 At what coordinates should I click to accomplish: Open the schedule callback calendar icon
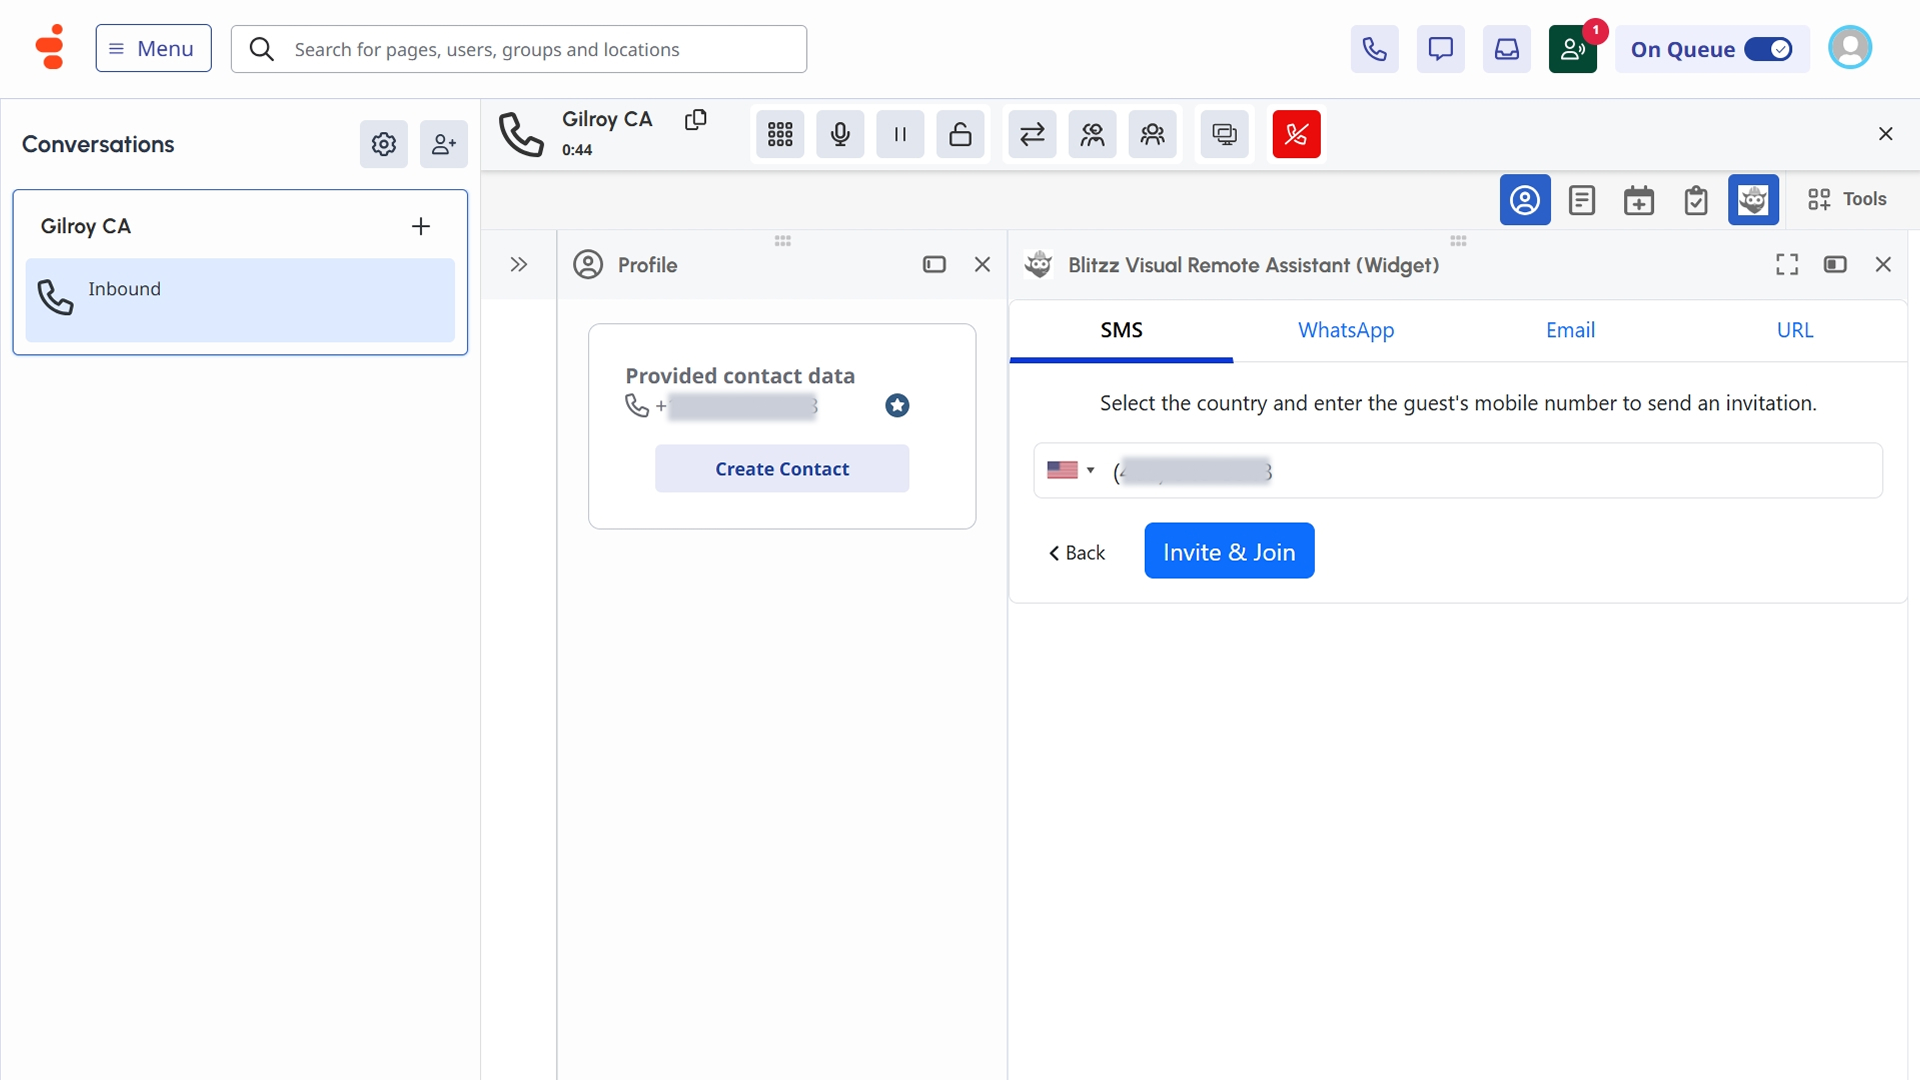click(1638, 200)
